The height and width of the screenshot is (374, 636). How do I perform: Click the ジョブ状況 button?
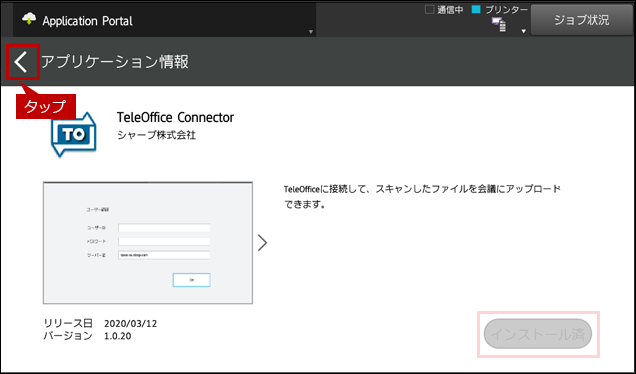(582, 20)
